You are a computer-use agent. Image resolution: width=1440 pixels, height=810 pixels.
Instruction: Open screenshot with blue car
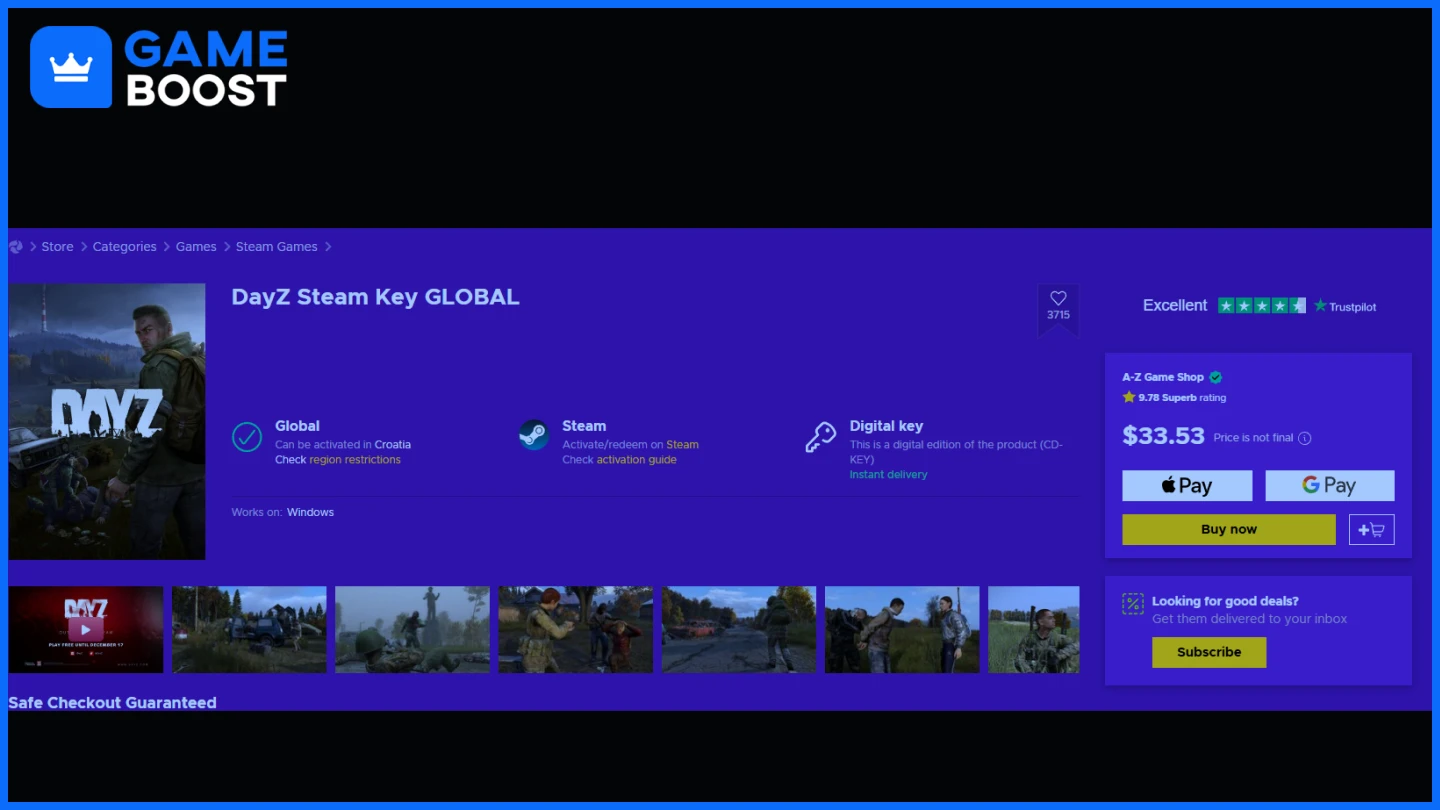click(x=249, y=629)
